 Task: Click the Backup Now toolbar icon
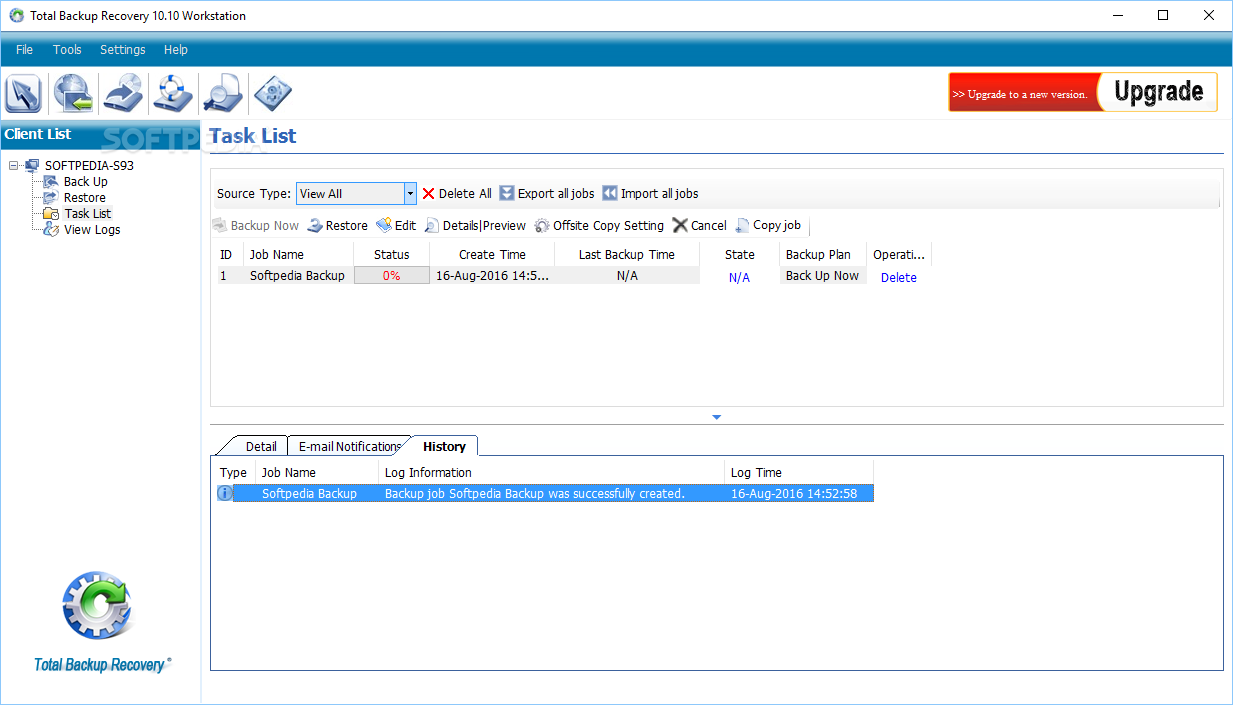click(x=219, y=226)
